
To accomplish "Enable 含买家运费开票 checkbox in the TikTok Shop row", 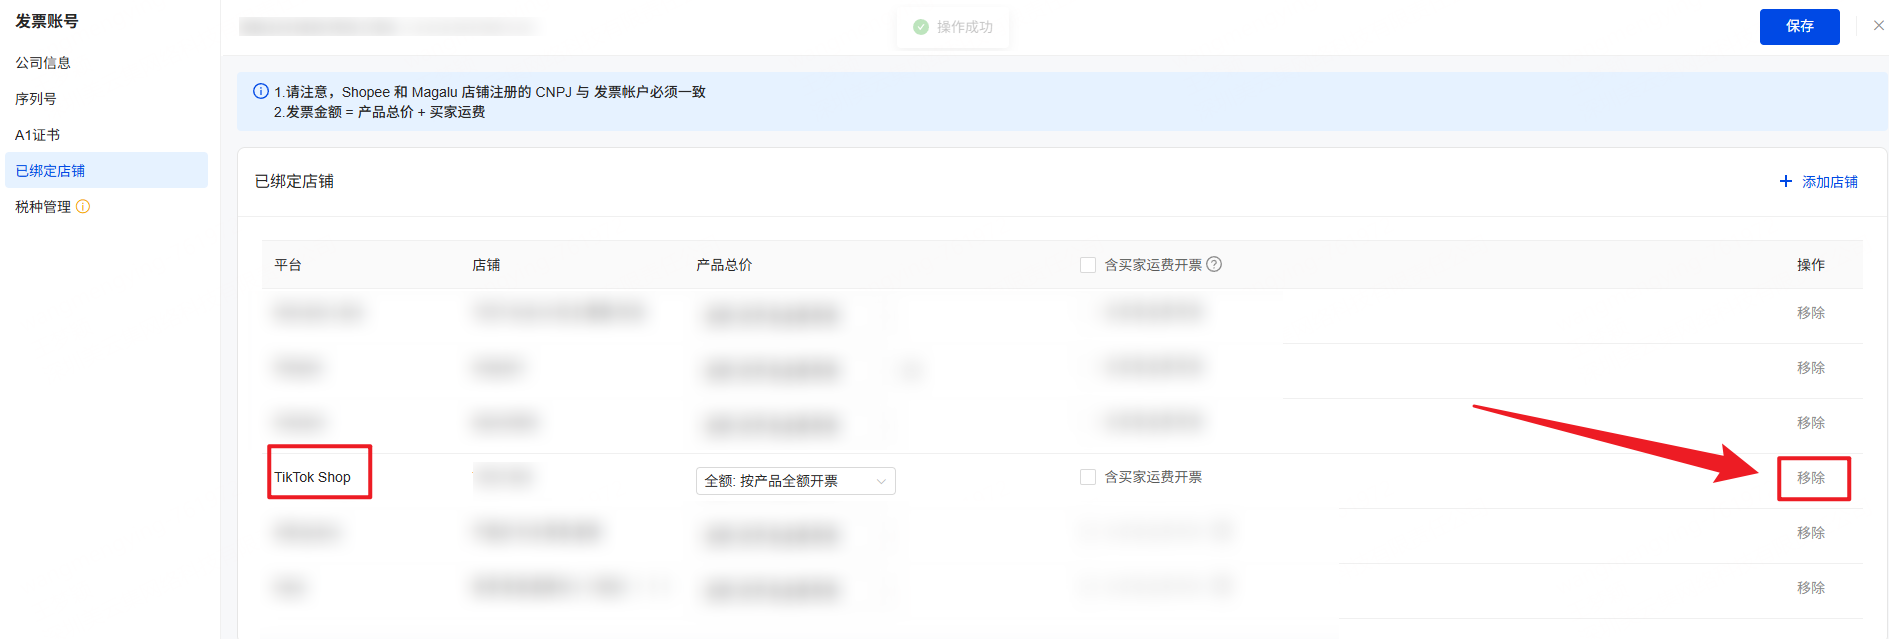I will (1088, 477).
